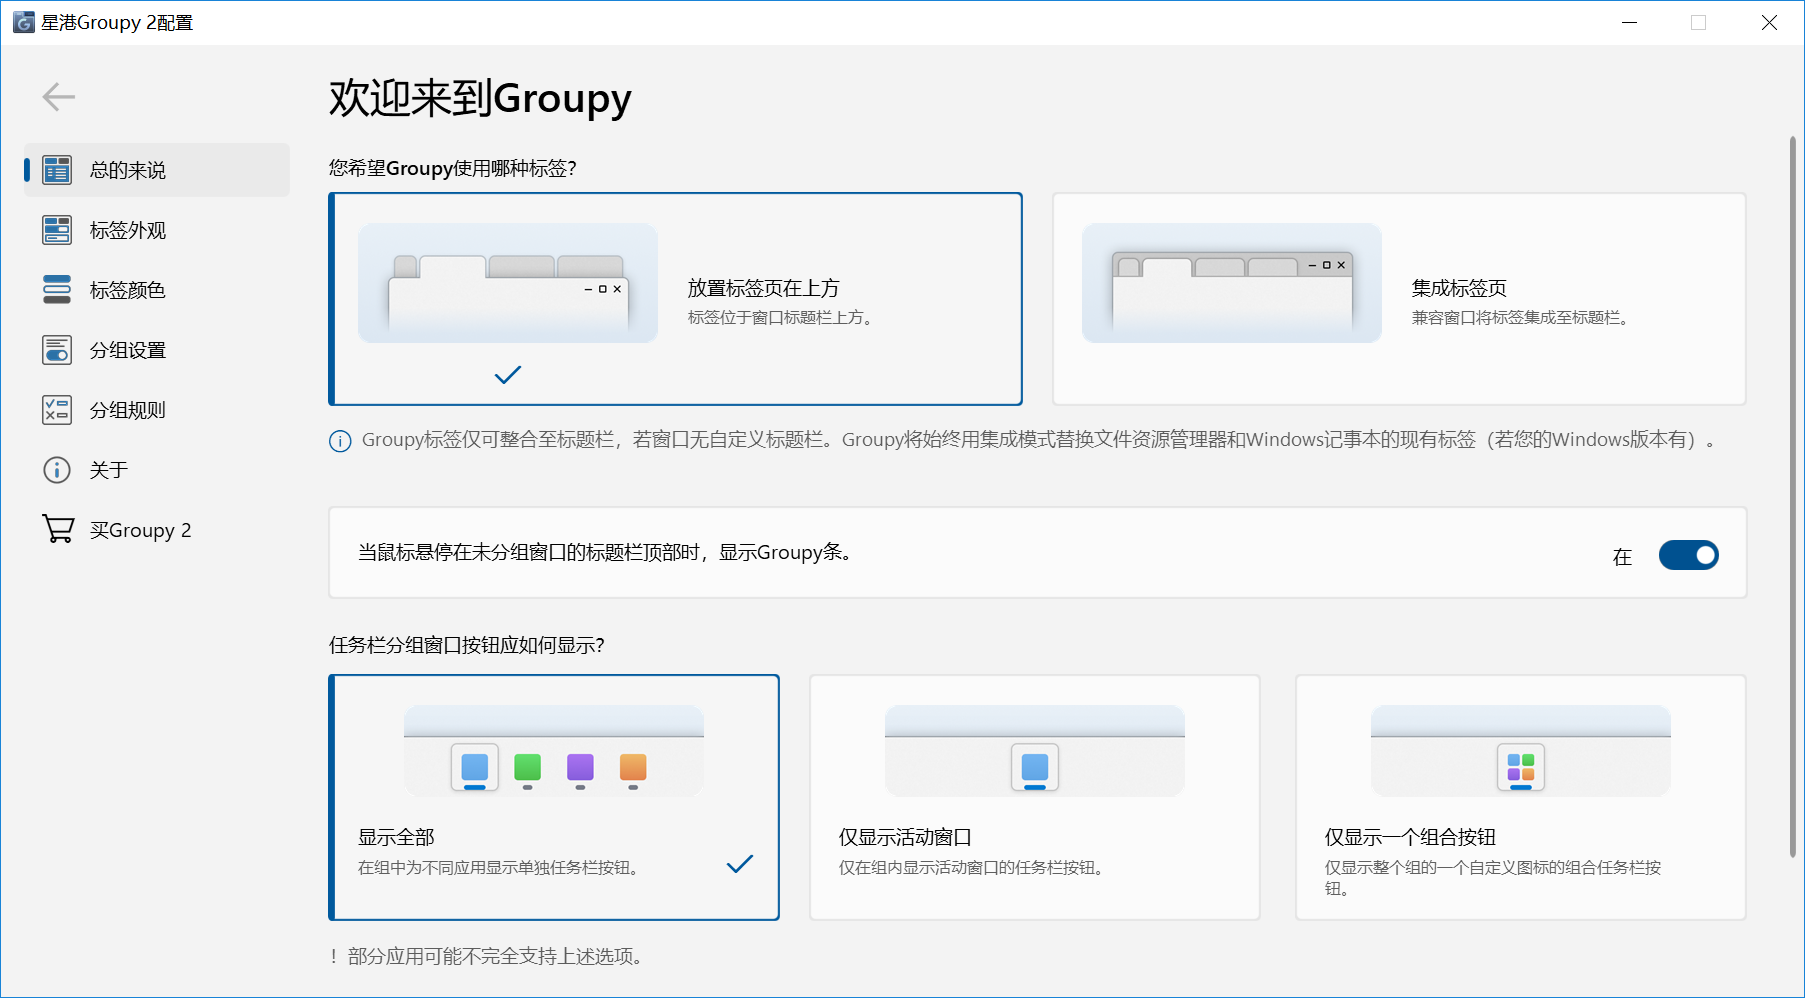This screenshot has height=998, width=1805.
Task: Select the 放置标签页在上方 option card
Action: [675, 299]
